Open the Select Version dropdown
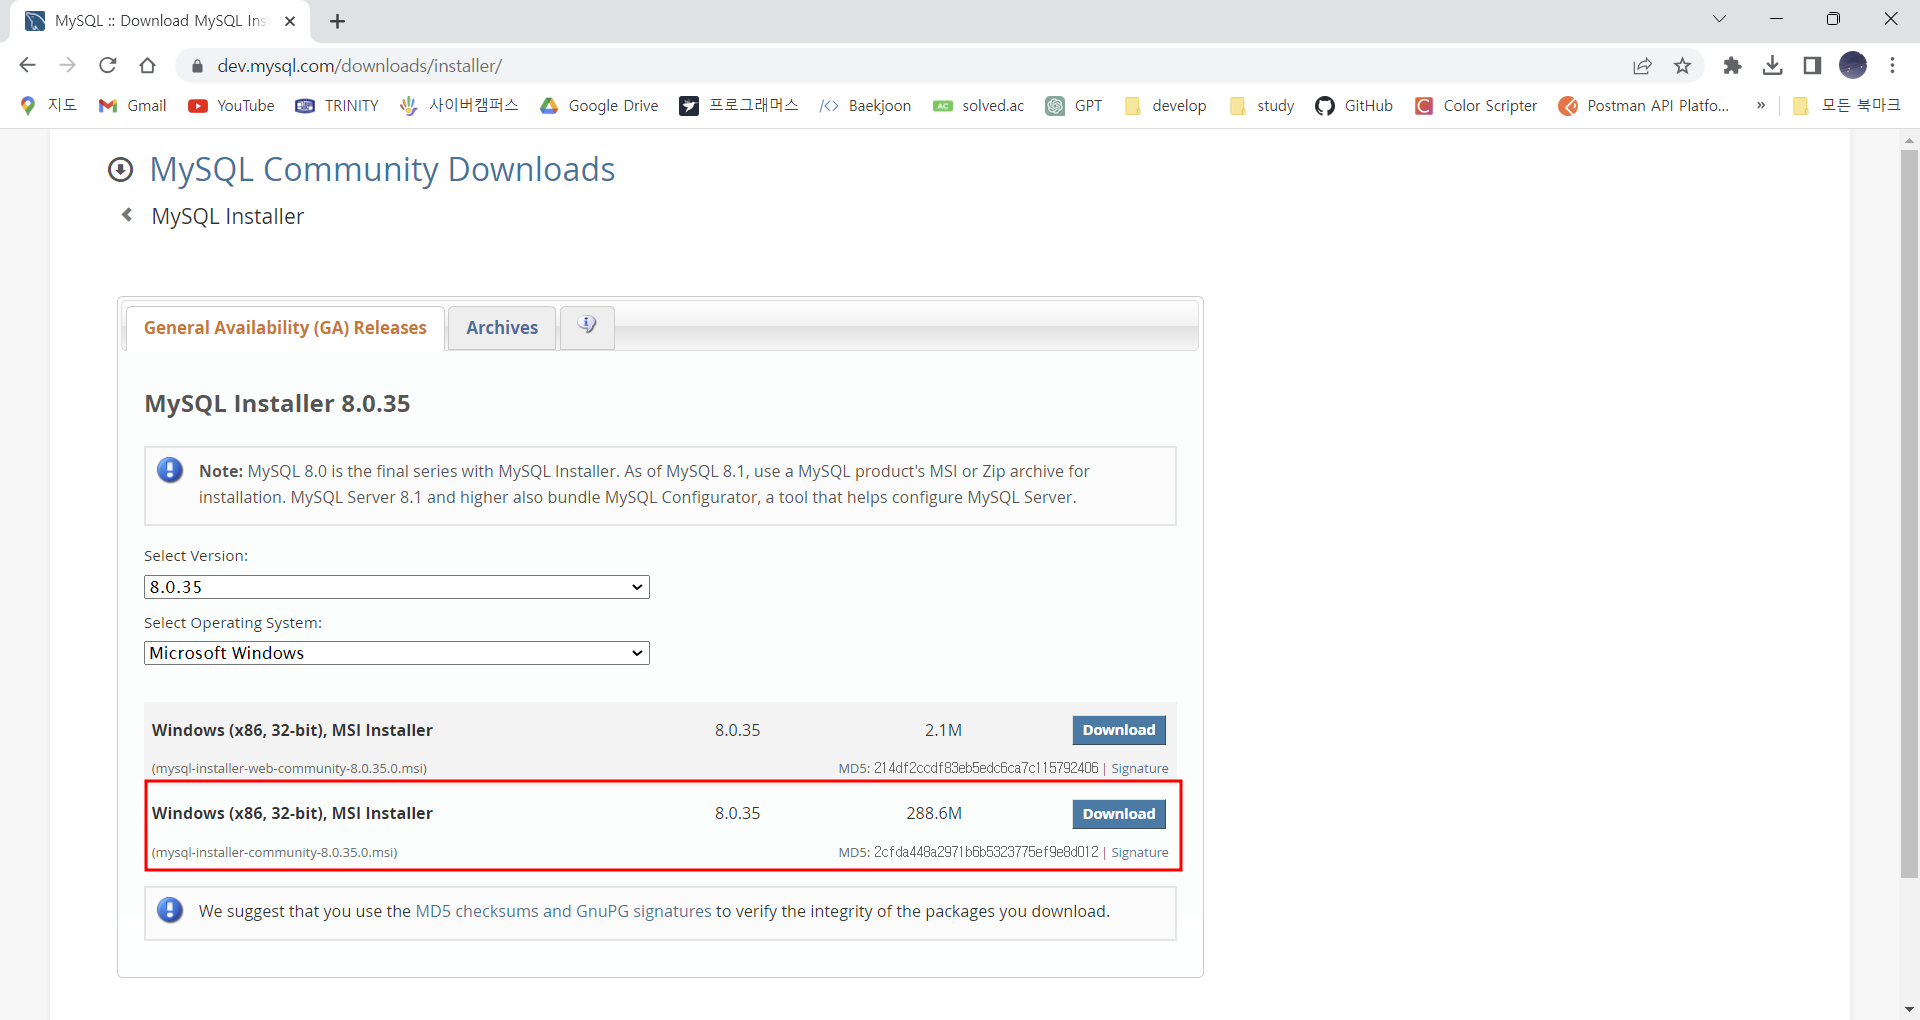 coord(397,587)
